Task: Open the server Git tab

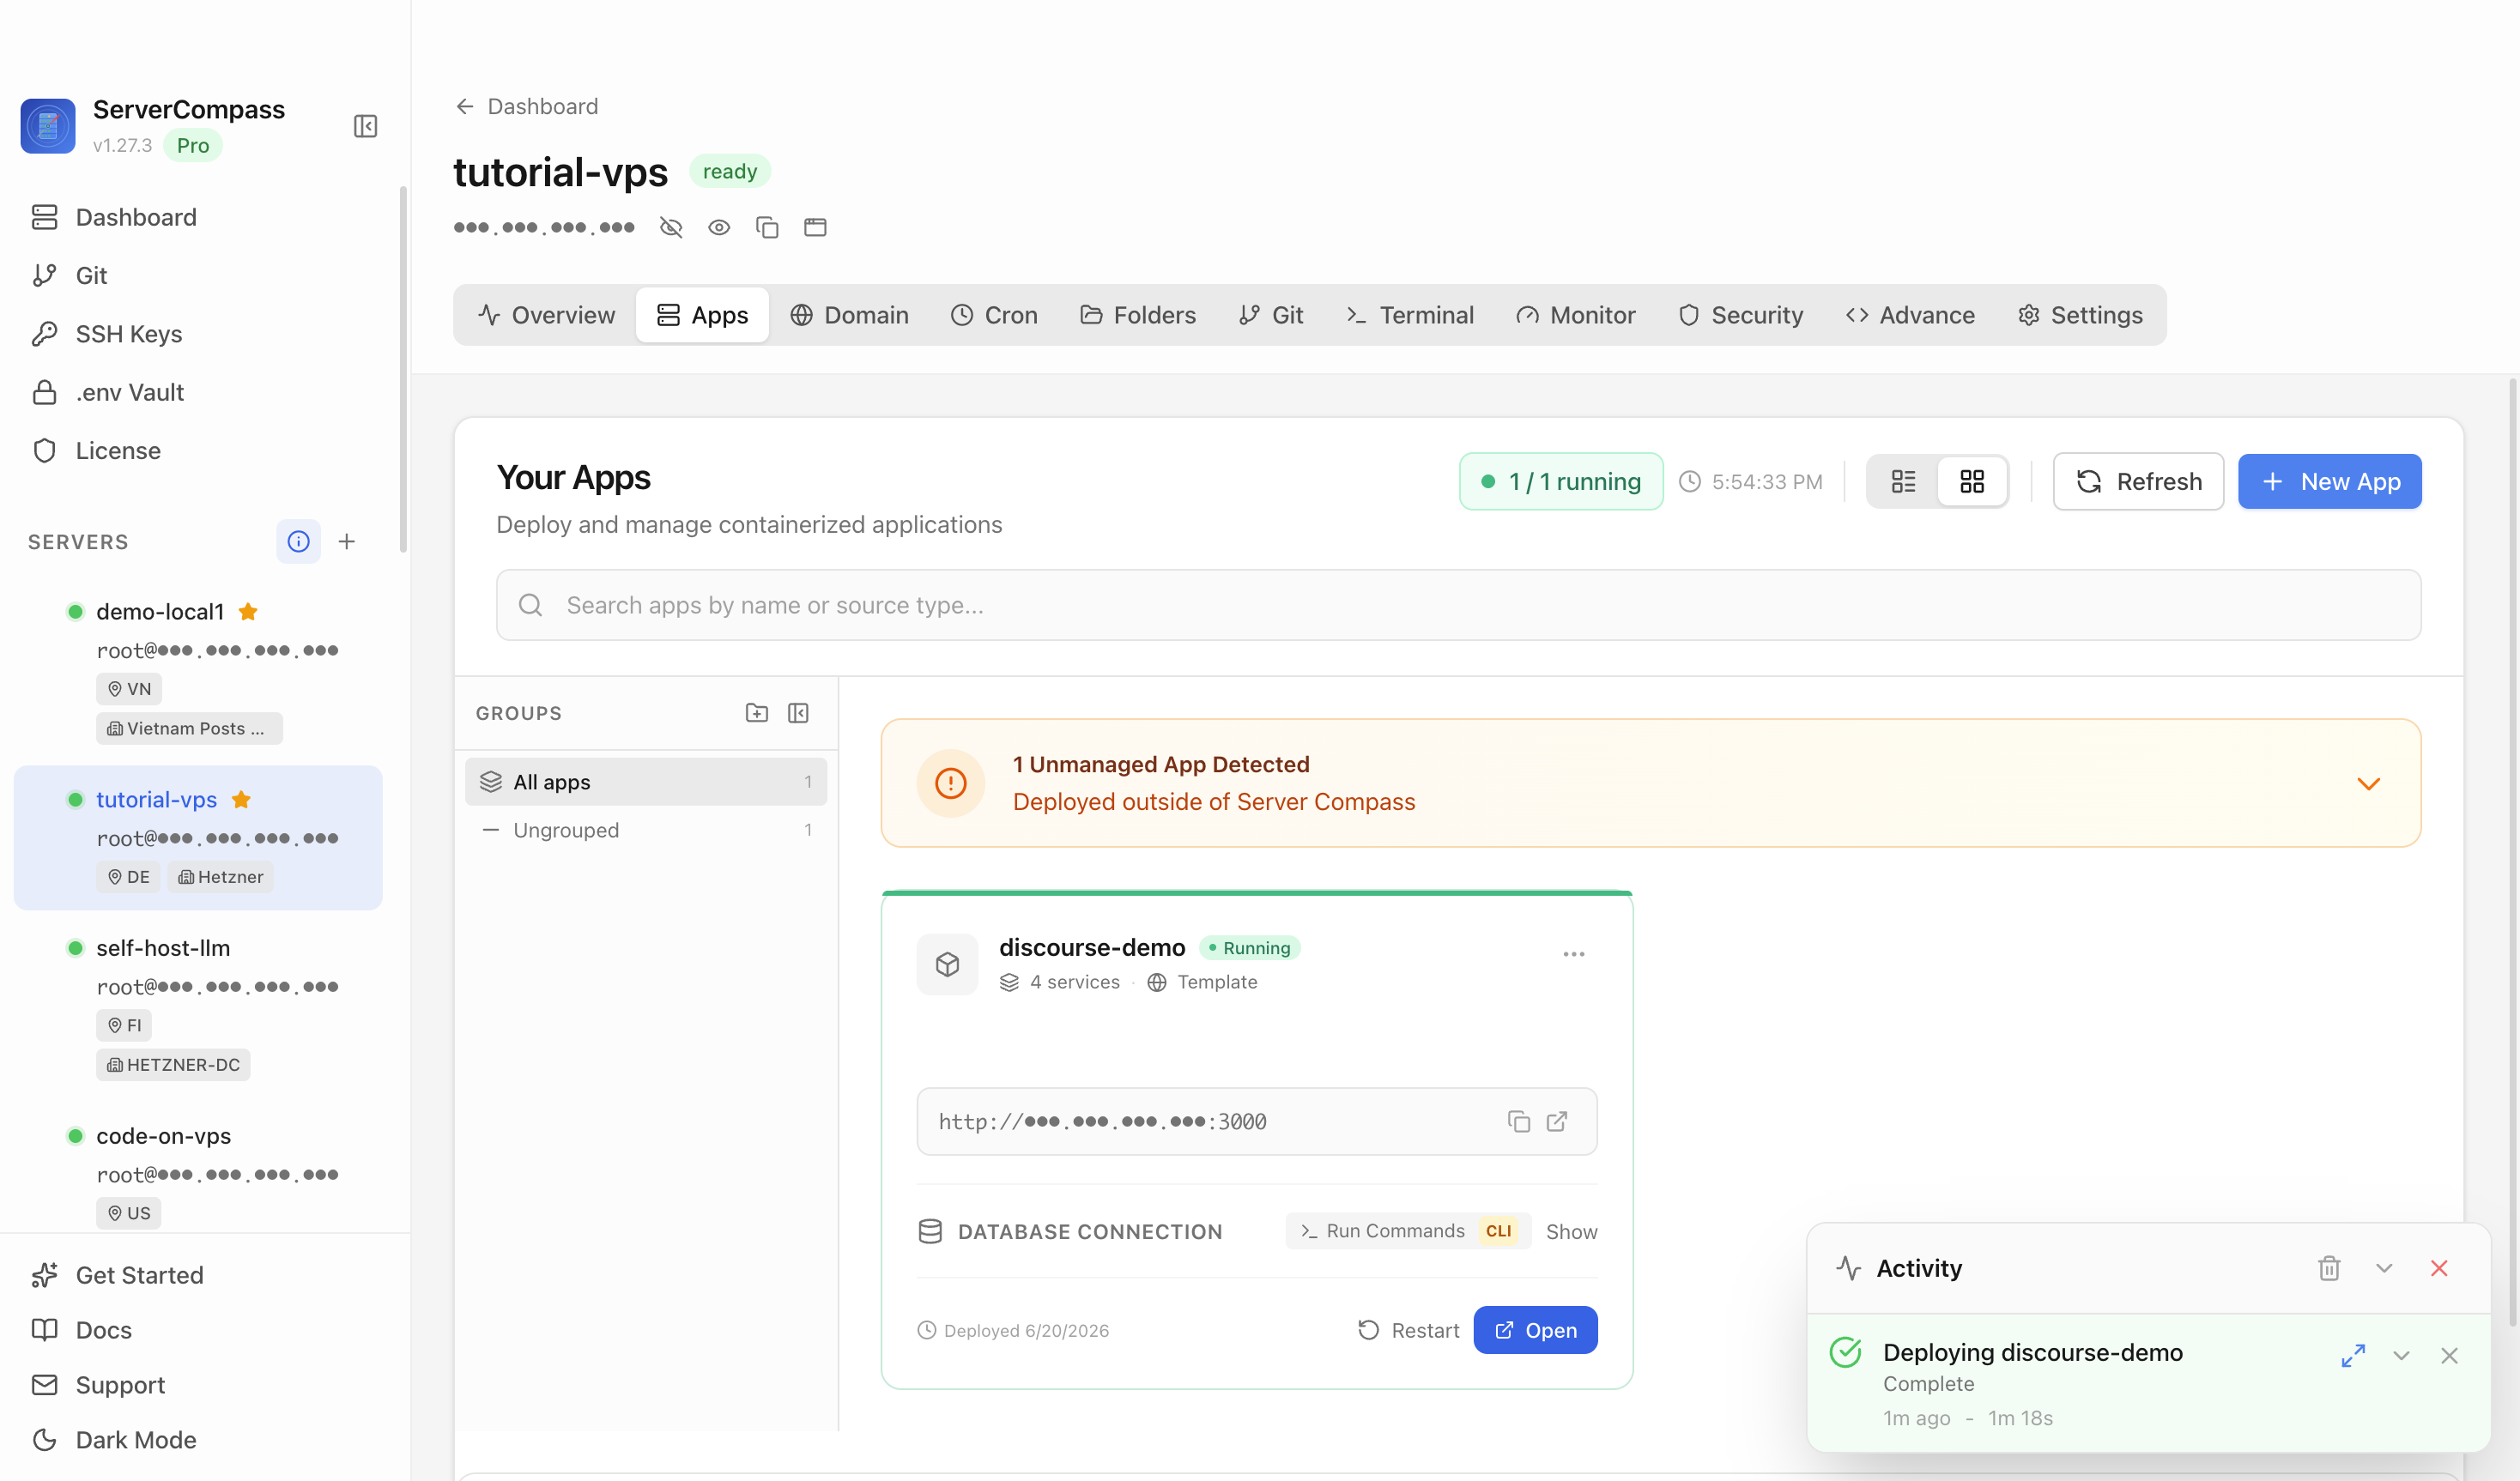Action: [1271, 315]
